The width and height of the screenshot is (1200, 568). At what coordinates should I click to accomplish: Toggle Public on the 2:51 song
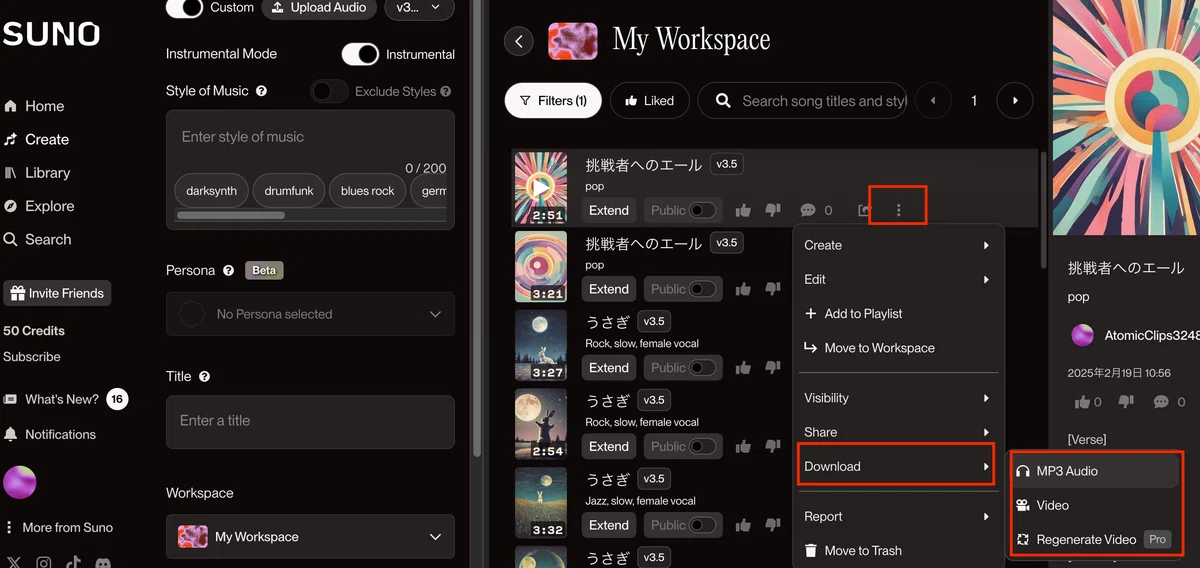[x=703, y=210]
